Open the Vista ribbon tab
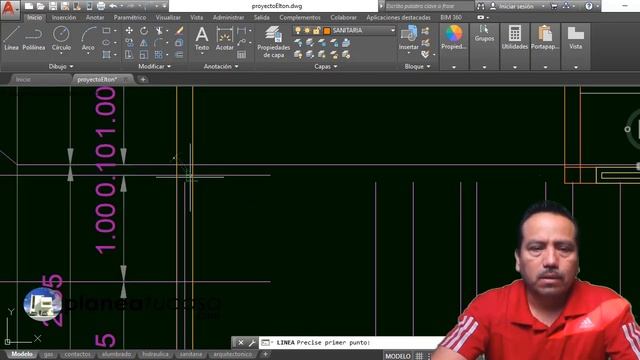Screen dimensions: 640x360 pyautogui.click(x=196, y=18)
